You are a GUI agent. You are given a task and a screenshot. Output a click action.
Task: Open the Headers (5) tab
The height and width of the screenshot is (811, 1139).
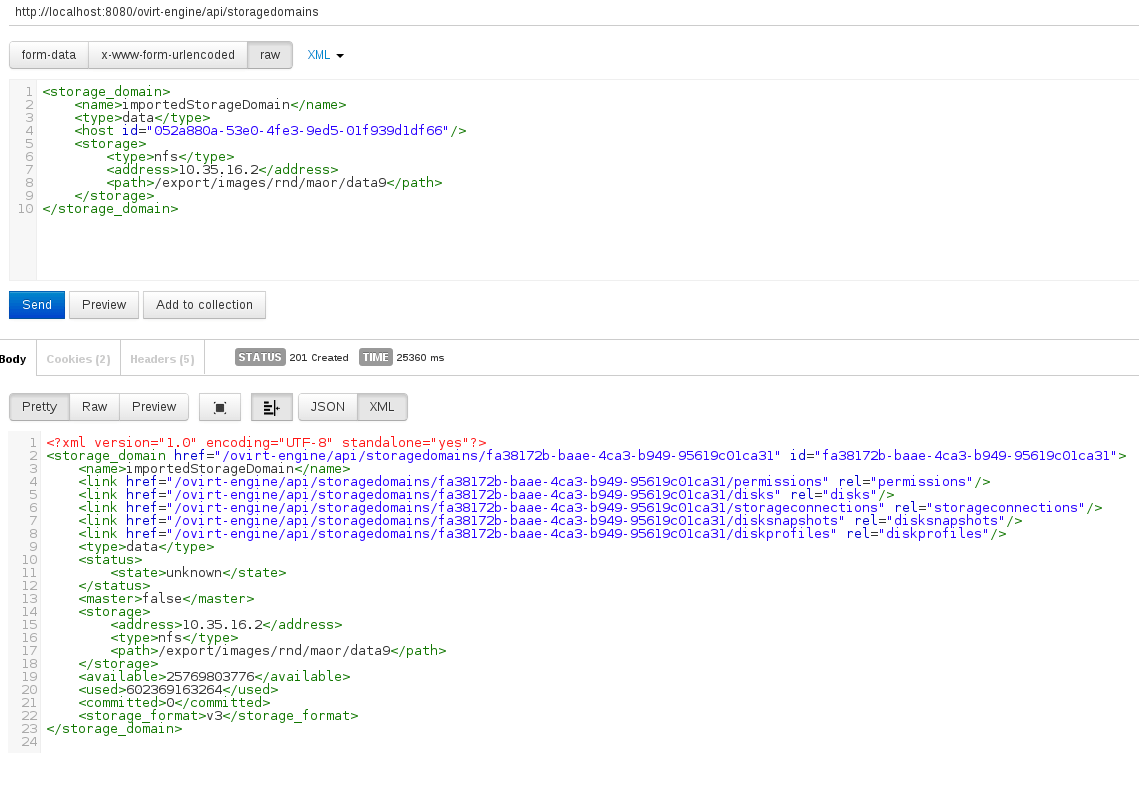click(162, 358)
